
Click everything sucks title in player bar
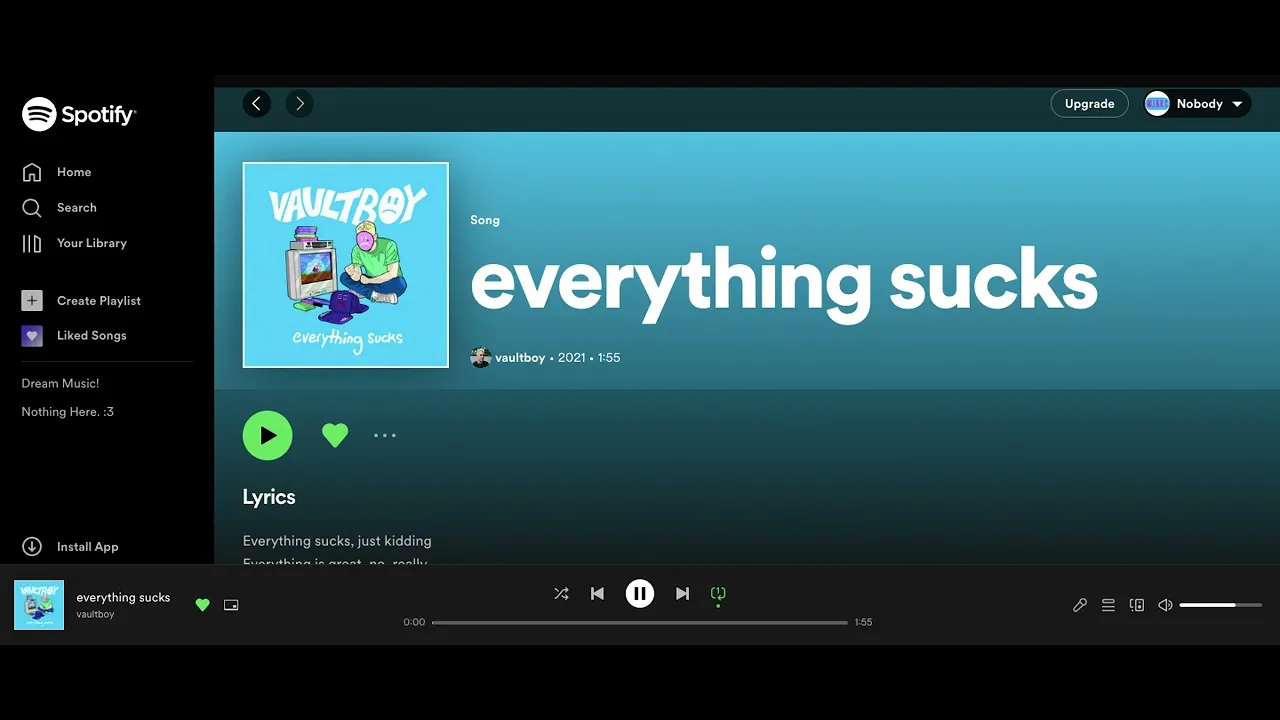pyautogui.click(x=123, y=597)
